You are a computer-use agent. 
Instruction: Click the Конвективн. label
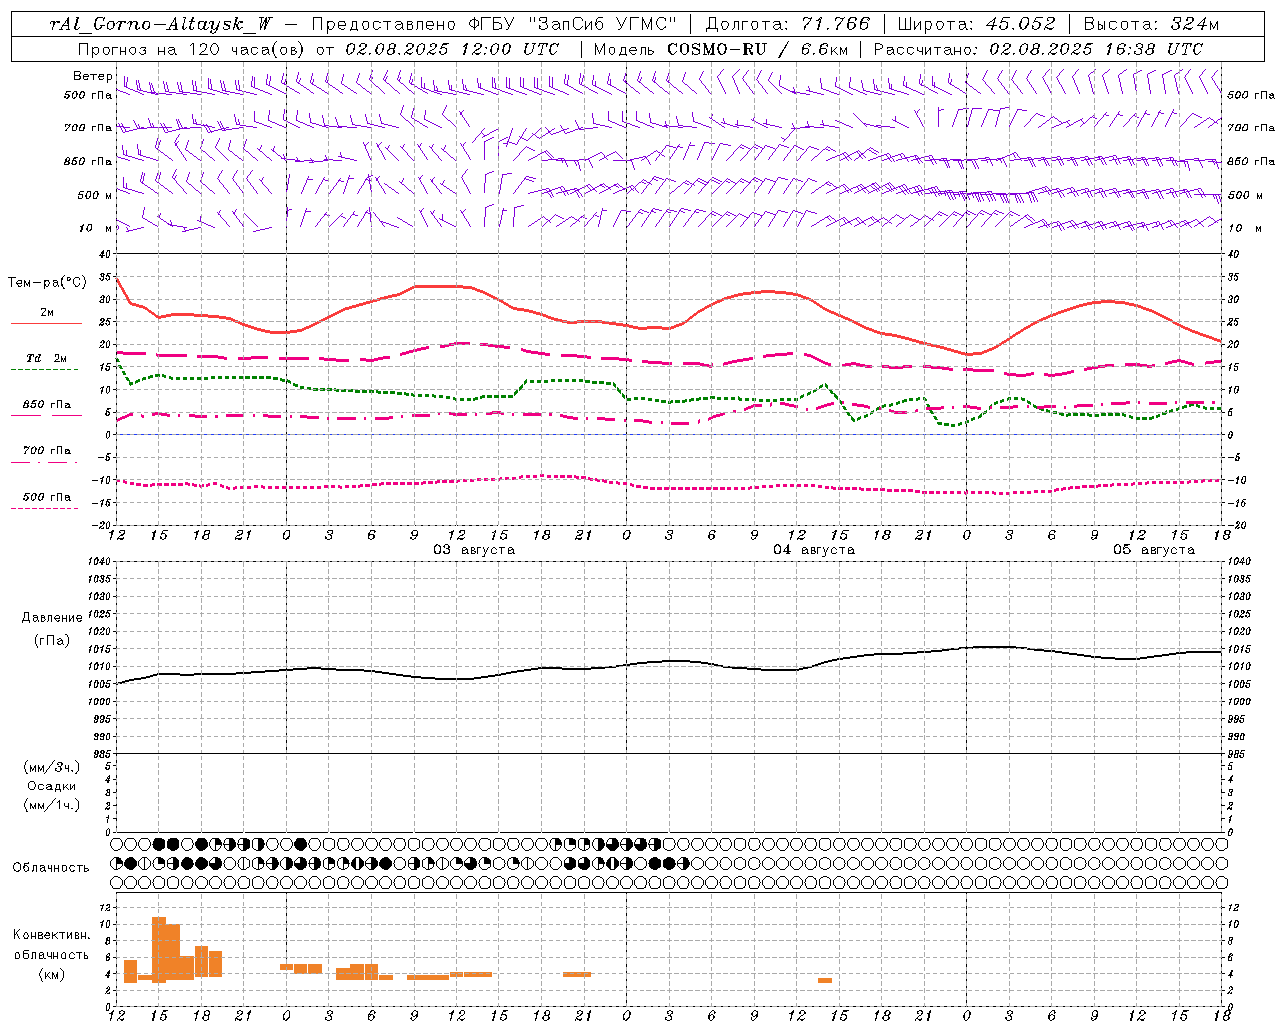(x=51, y=935)
